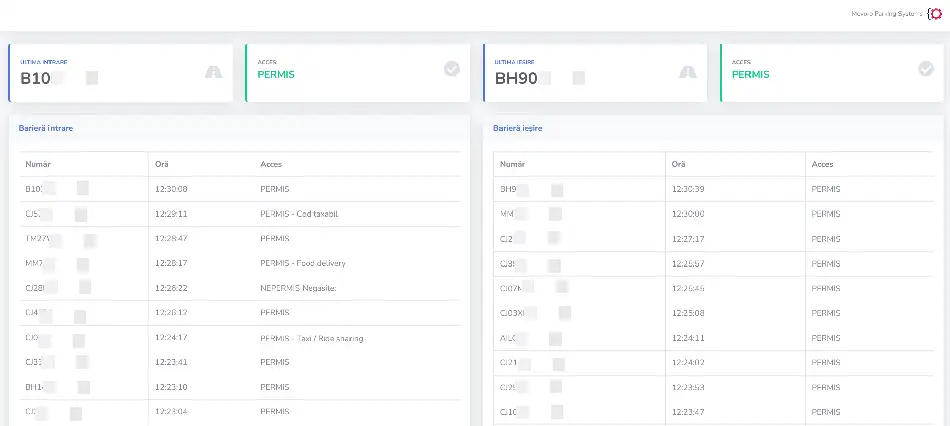Viewport: 950px width, 426px height.
Task: Click the road icon in Ultima Ieșire card
Action: tap(687, 71)
